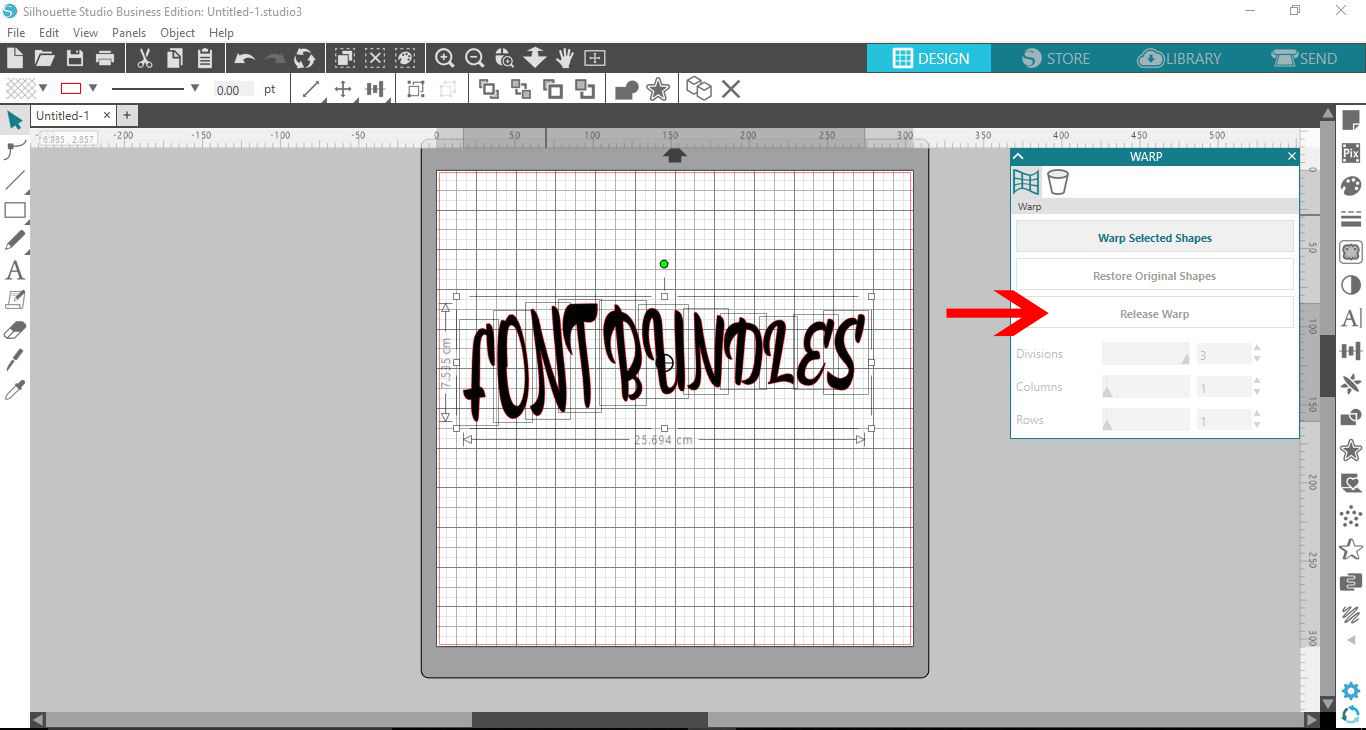
Task: Click the Release Warp button
Action: click(x=1154, y=313)
